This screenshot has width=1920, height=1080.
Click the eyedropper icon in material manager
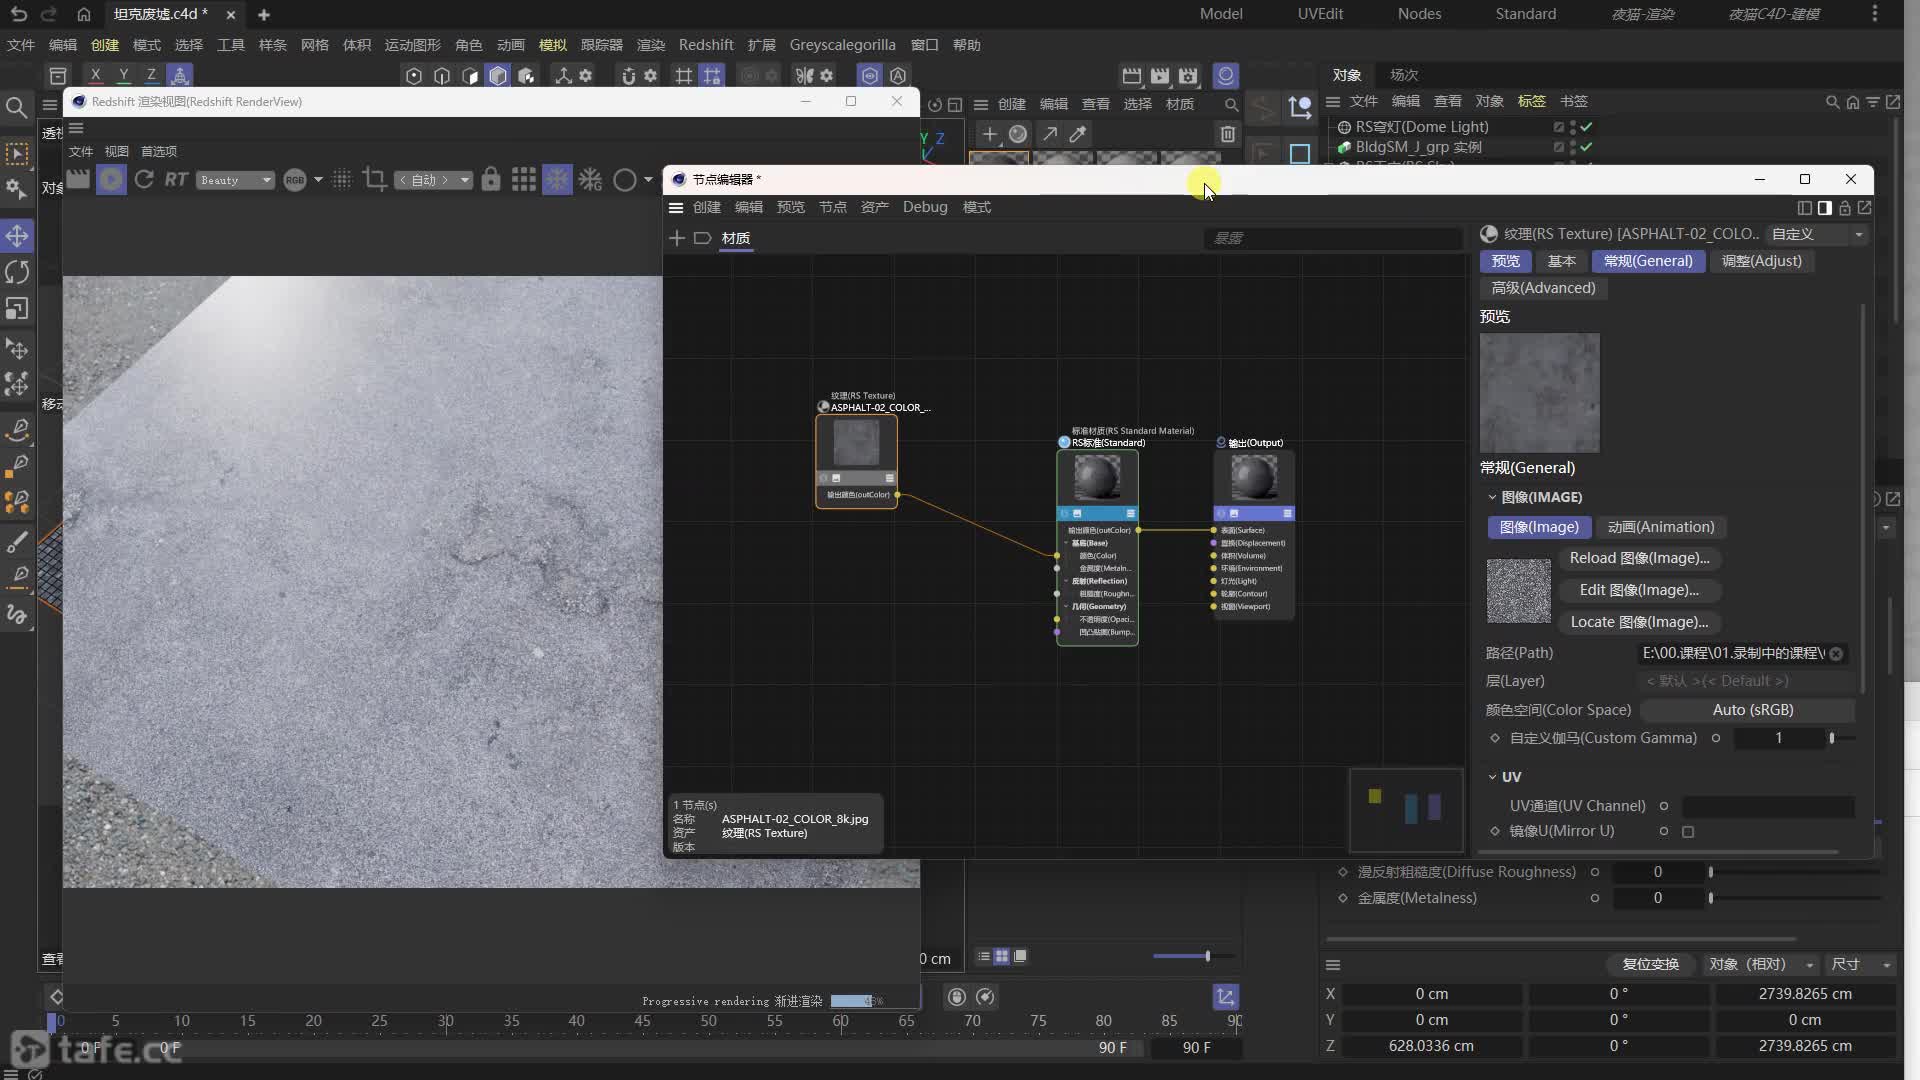(1078, 134)
